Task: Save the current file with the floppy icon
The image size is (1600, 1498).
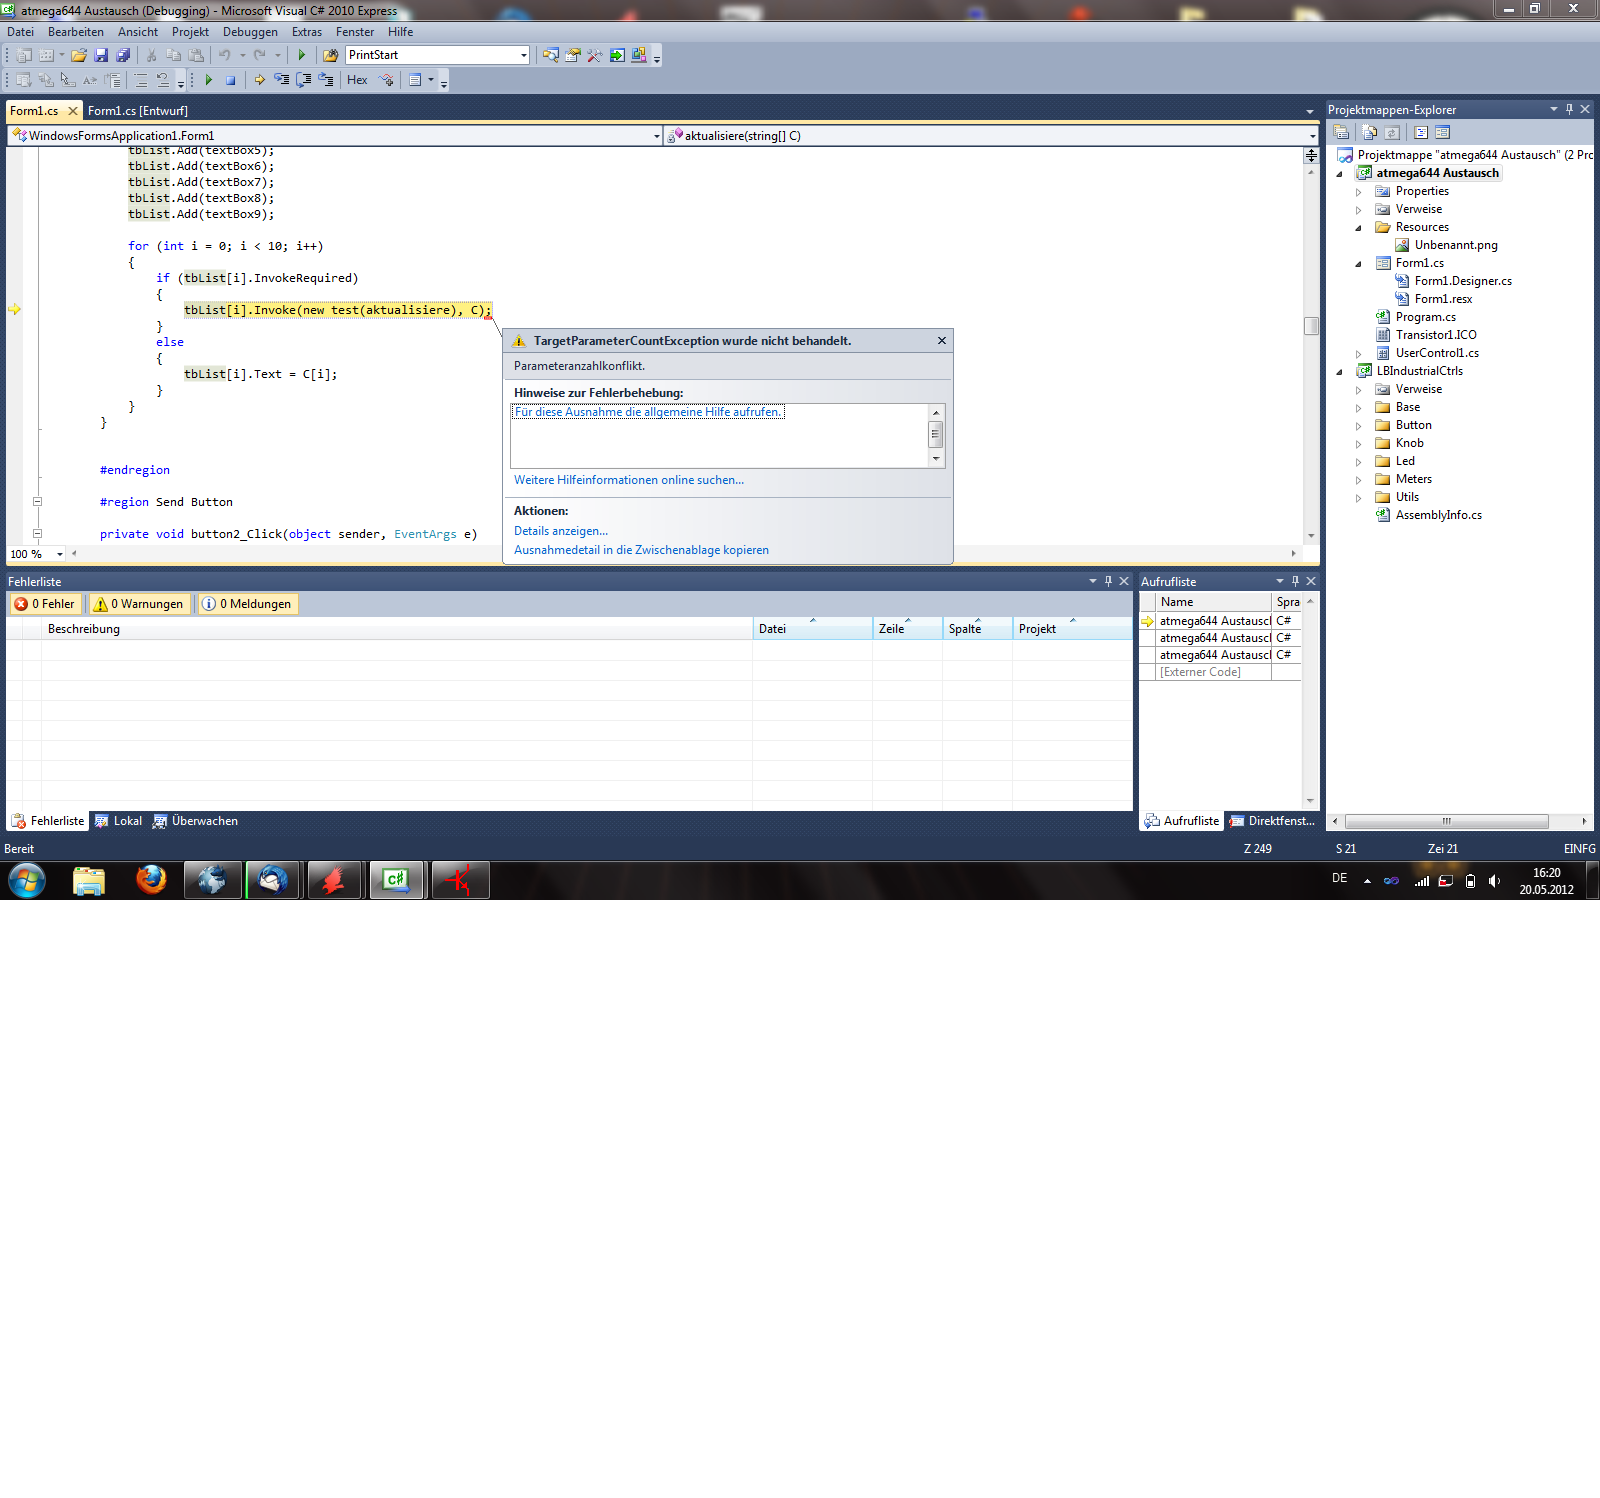Action: 101,55
